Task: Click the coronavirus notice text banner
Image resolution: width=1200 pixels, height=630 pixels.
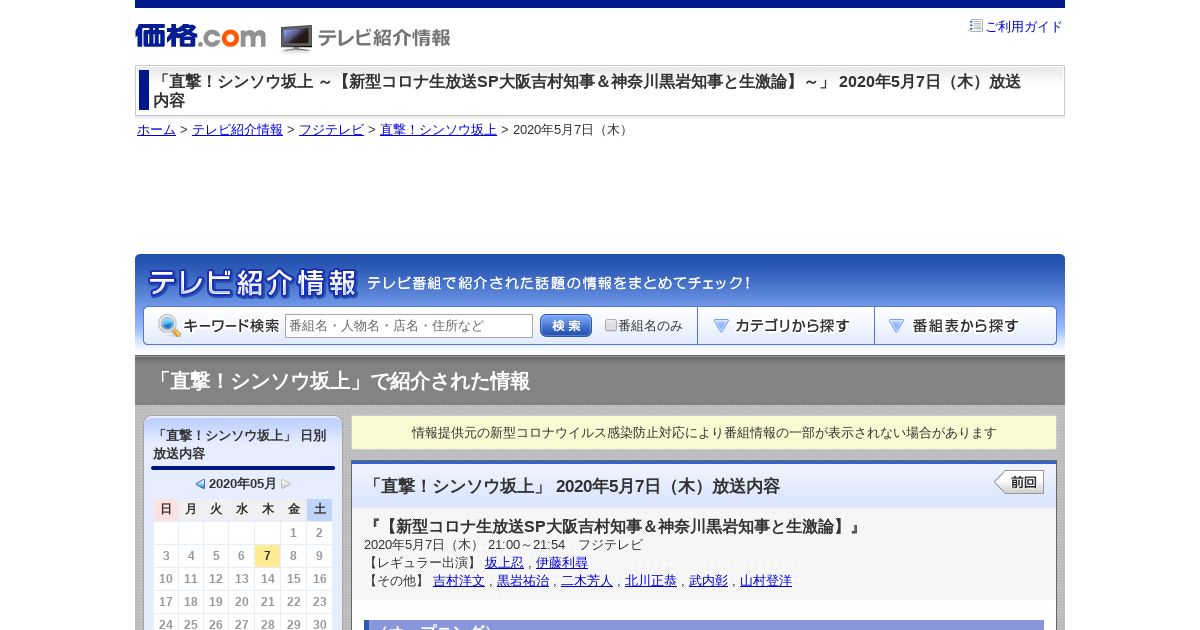Action: click(x=704, y=433)
